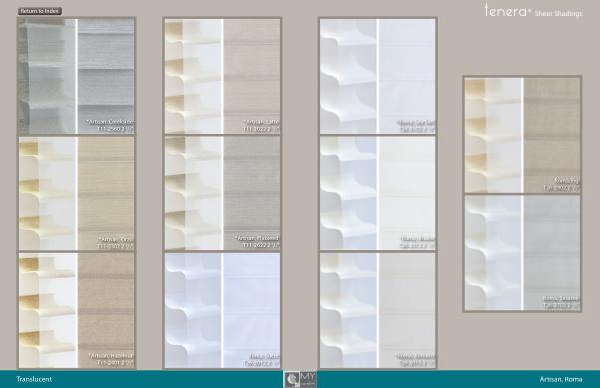Pick the Roma Sesame fabric swatch
Screen dimensions: 600x388
552,253
